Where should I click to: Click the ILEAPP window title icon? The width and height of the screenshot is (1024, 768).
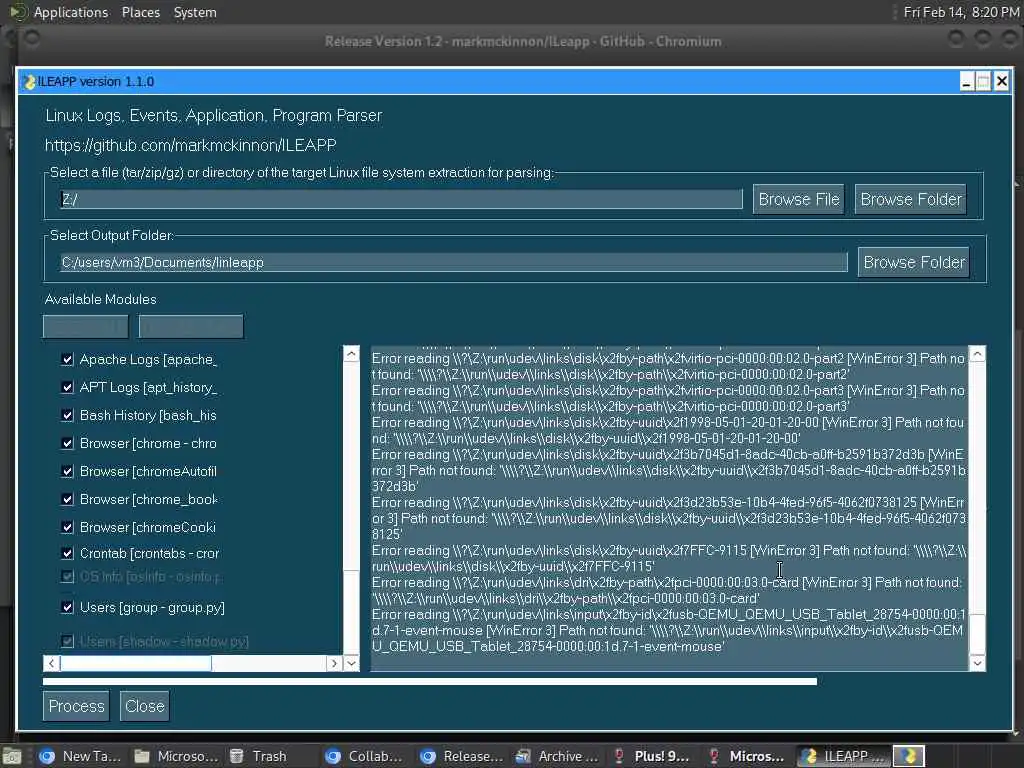pos(28,82)
